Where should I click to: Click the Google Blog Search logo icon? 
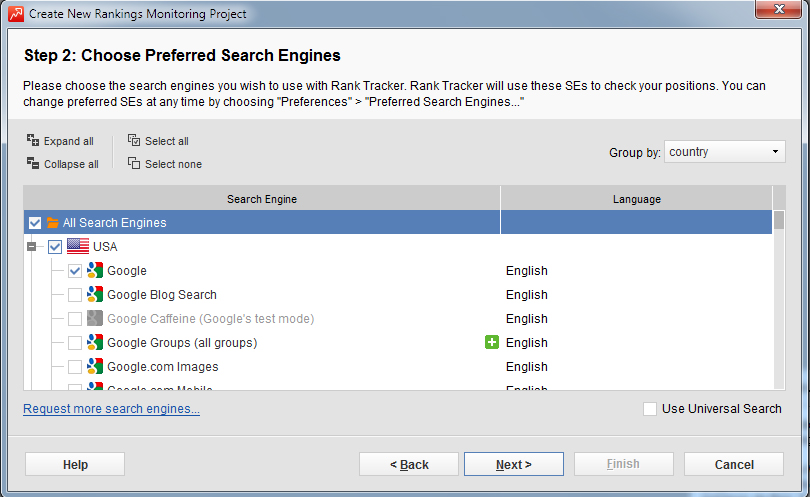[x=95, y=294]
